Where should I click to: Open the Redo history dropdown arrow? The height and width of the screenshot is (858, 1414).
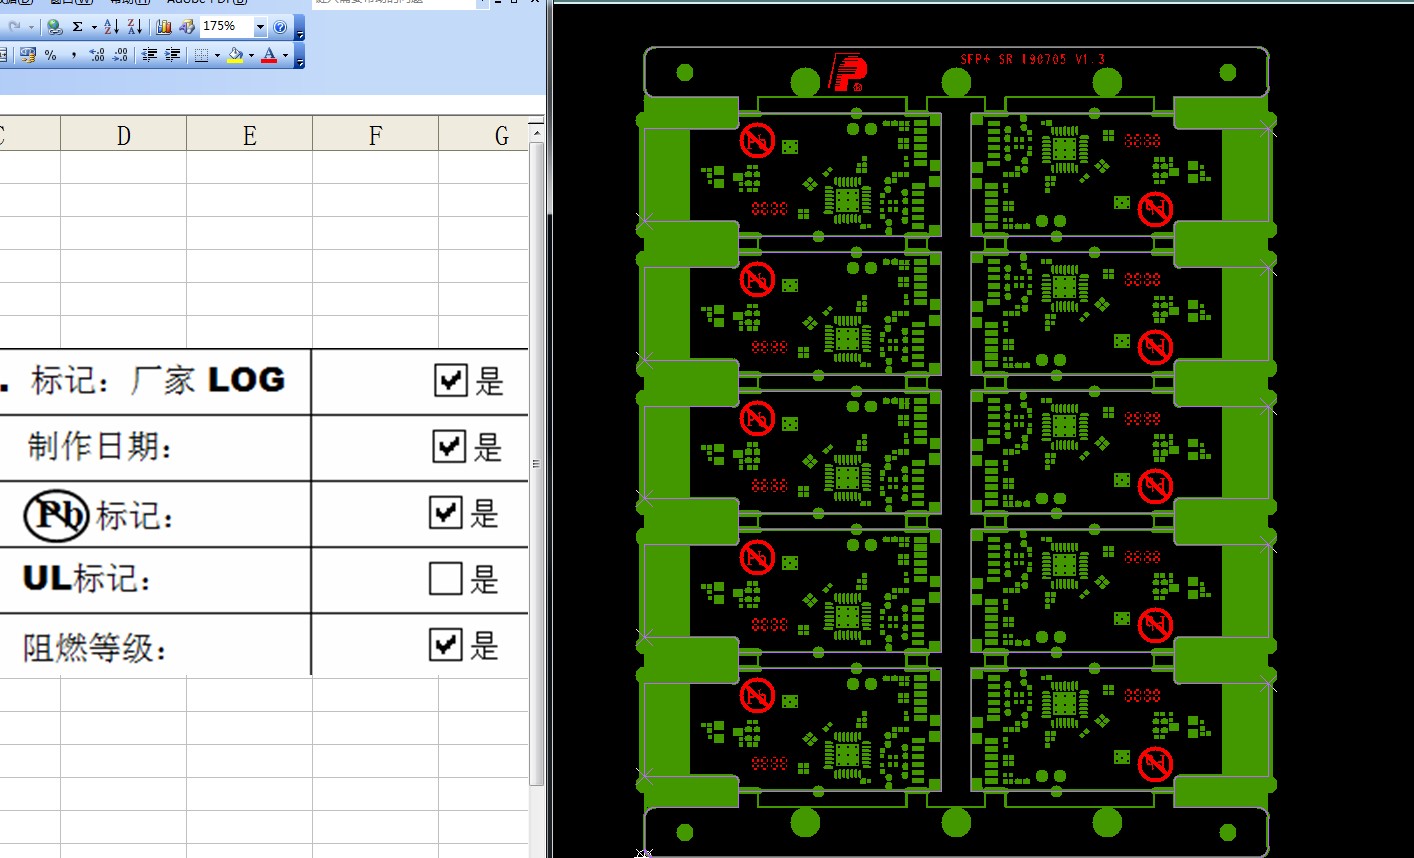[x=31, y=27]
